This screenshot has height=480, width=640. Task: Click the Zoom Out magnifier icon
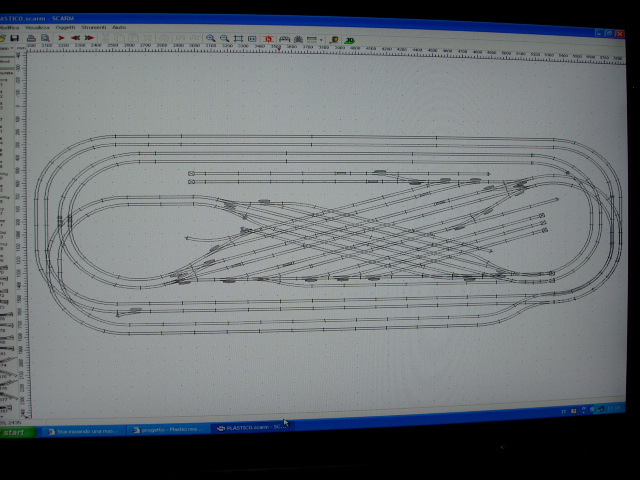pos(224,38)
